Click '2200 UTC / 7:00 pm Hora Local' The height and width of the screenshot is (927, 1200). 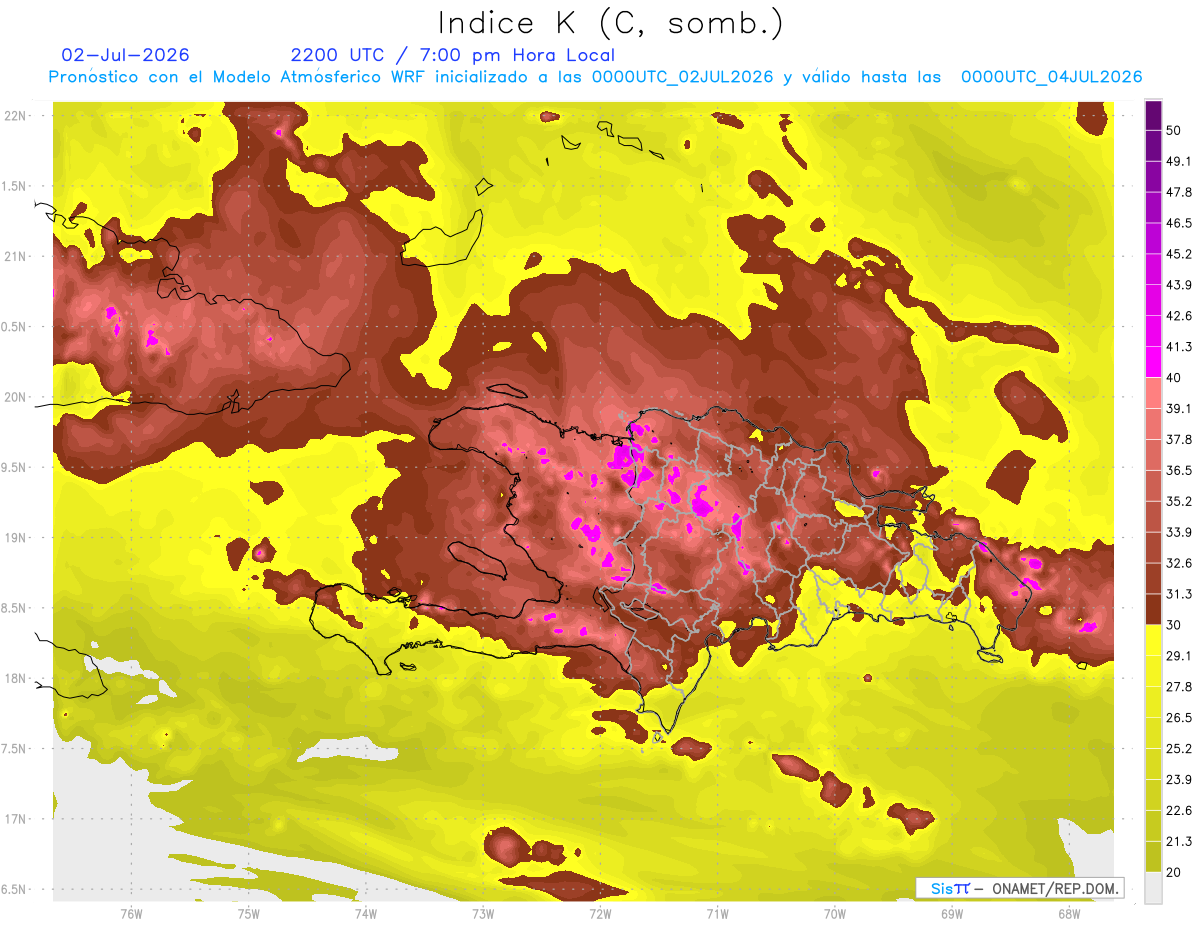pyautogui.click(x=453, y=55)
